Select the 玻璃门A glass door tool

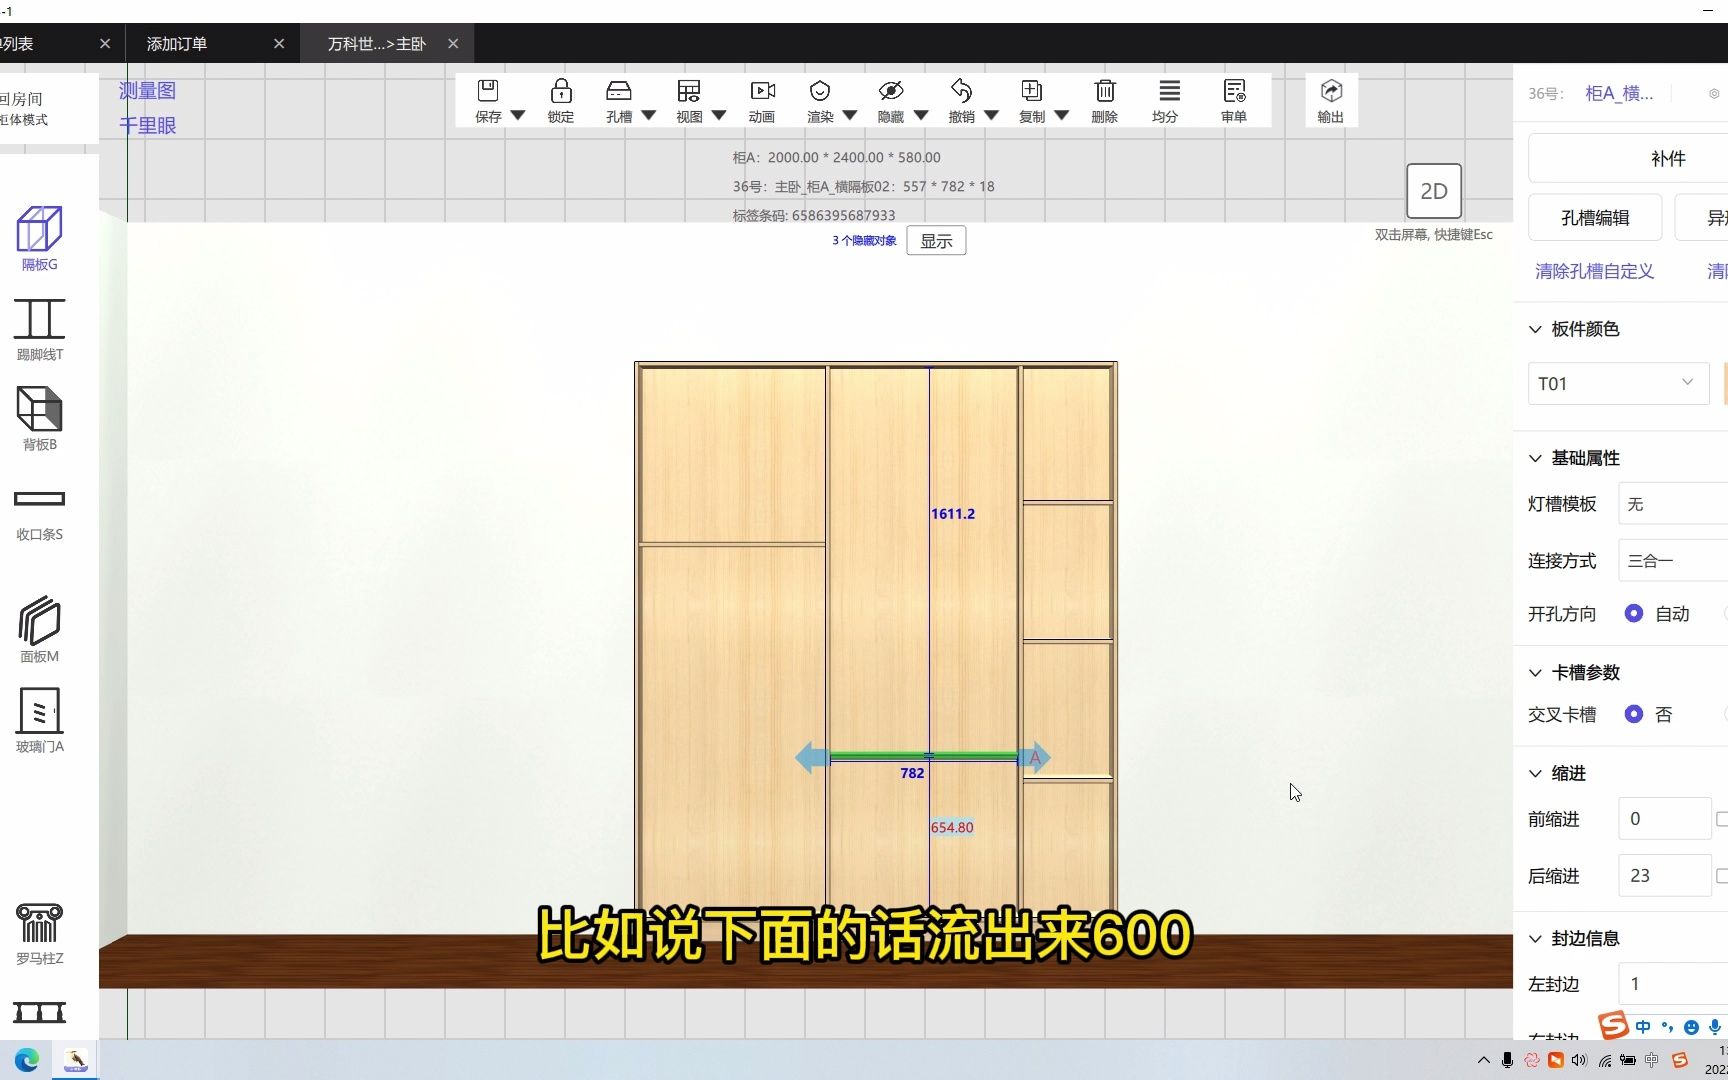point(40,720)
